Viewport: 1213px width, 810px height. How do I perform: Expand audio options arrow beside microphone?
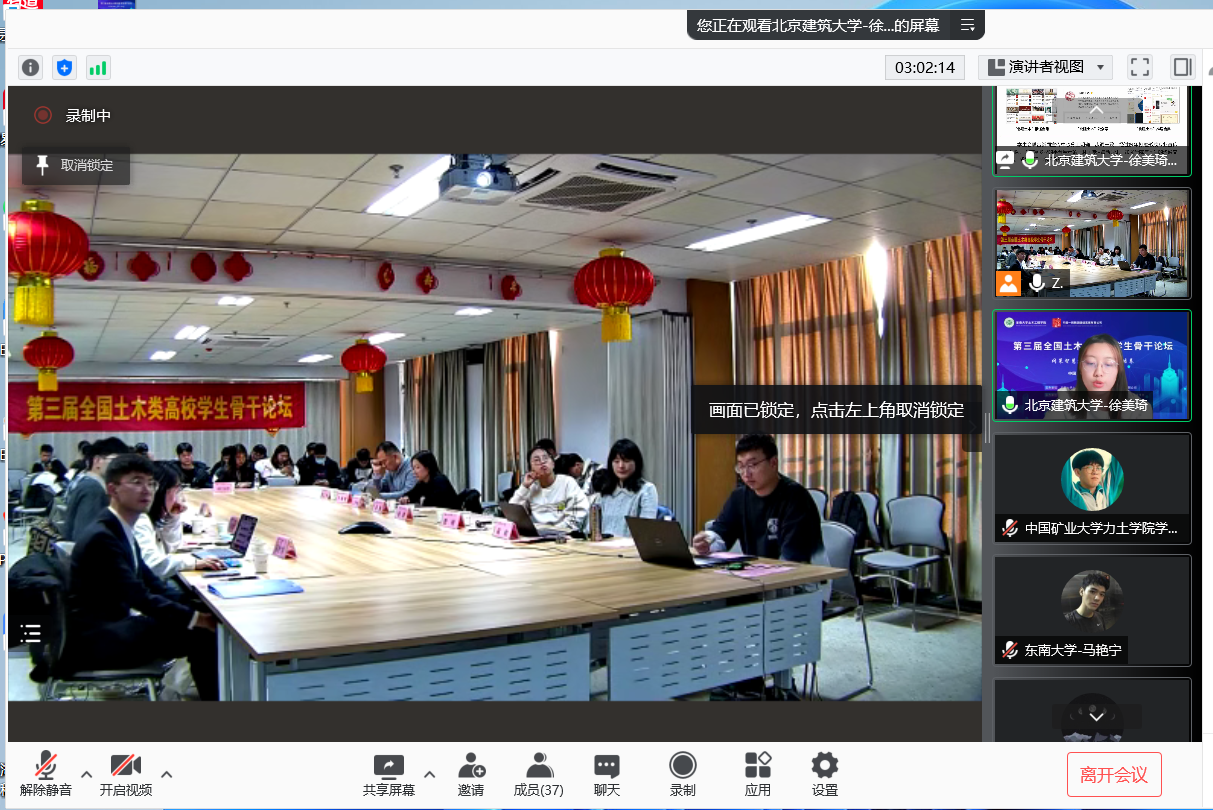pyautogui.click(x=87, y=774)
